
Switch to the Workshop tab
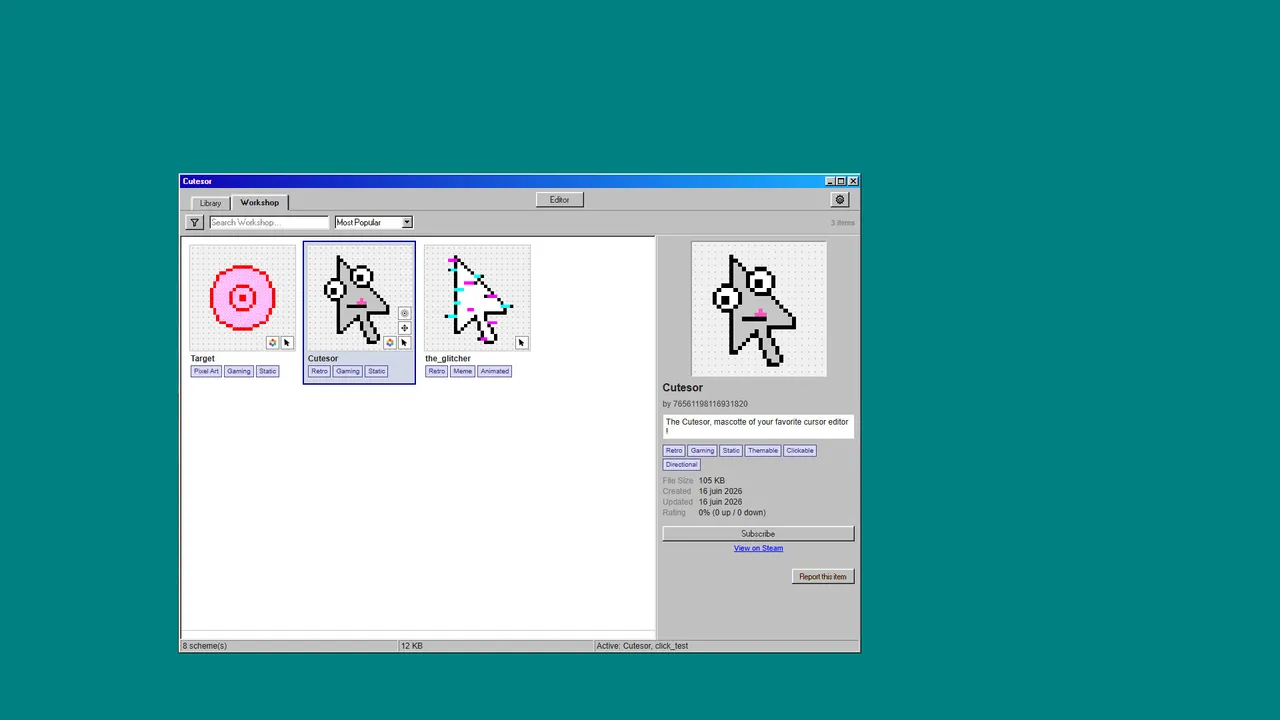click(x=259, y=202)
